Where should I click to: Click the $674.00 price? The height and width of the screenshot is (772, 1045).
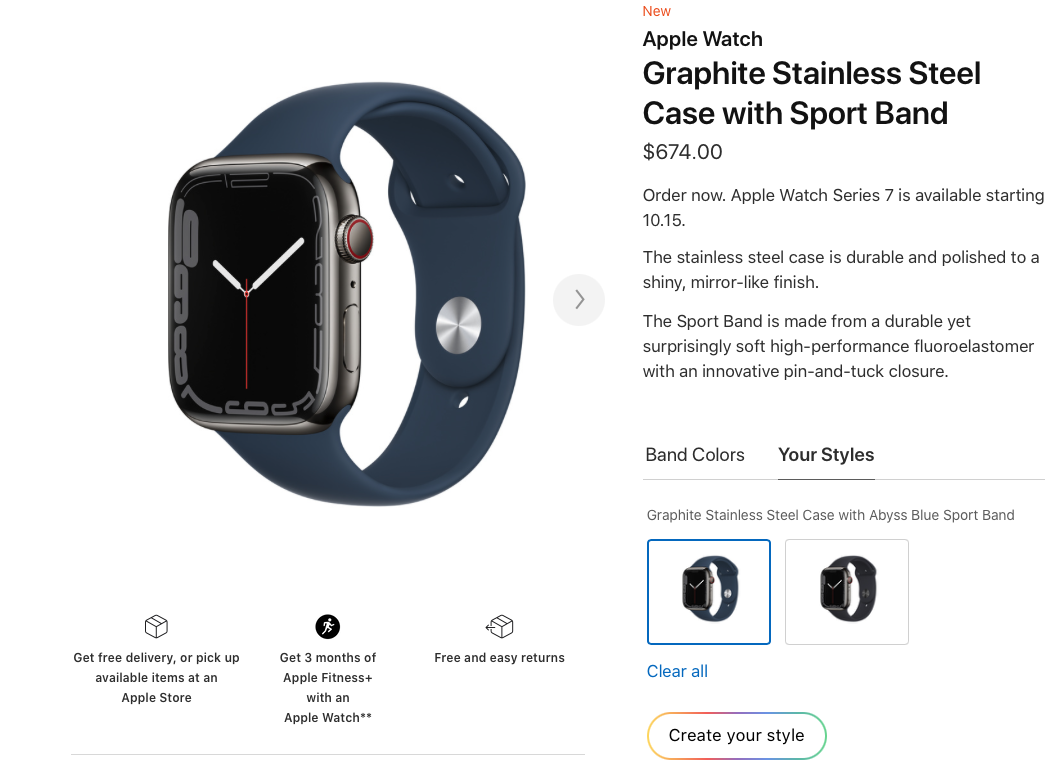(x=682, y=152)
